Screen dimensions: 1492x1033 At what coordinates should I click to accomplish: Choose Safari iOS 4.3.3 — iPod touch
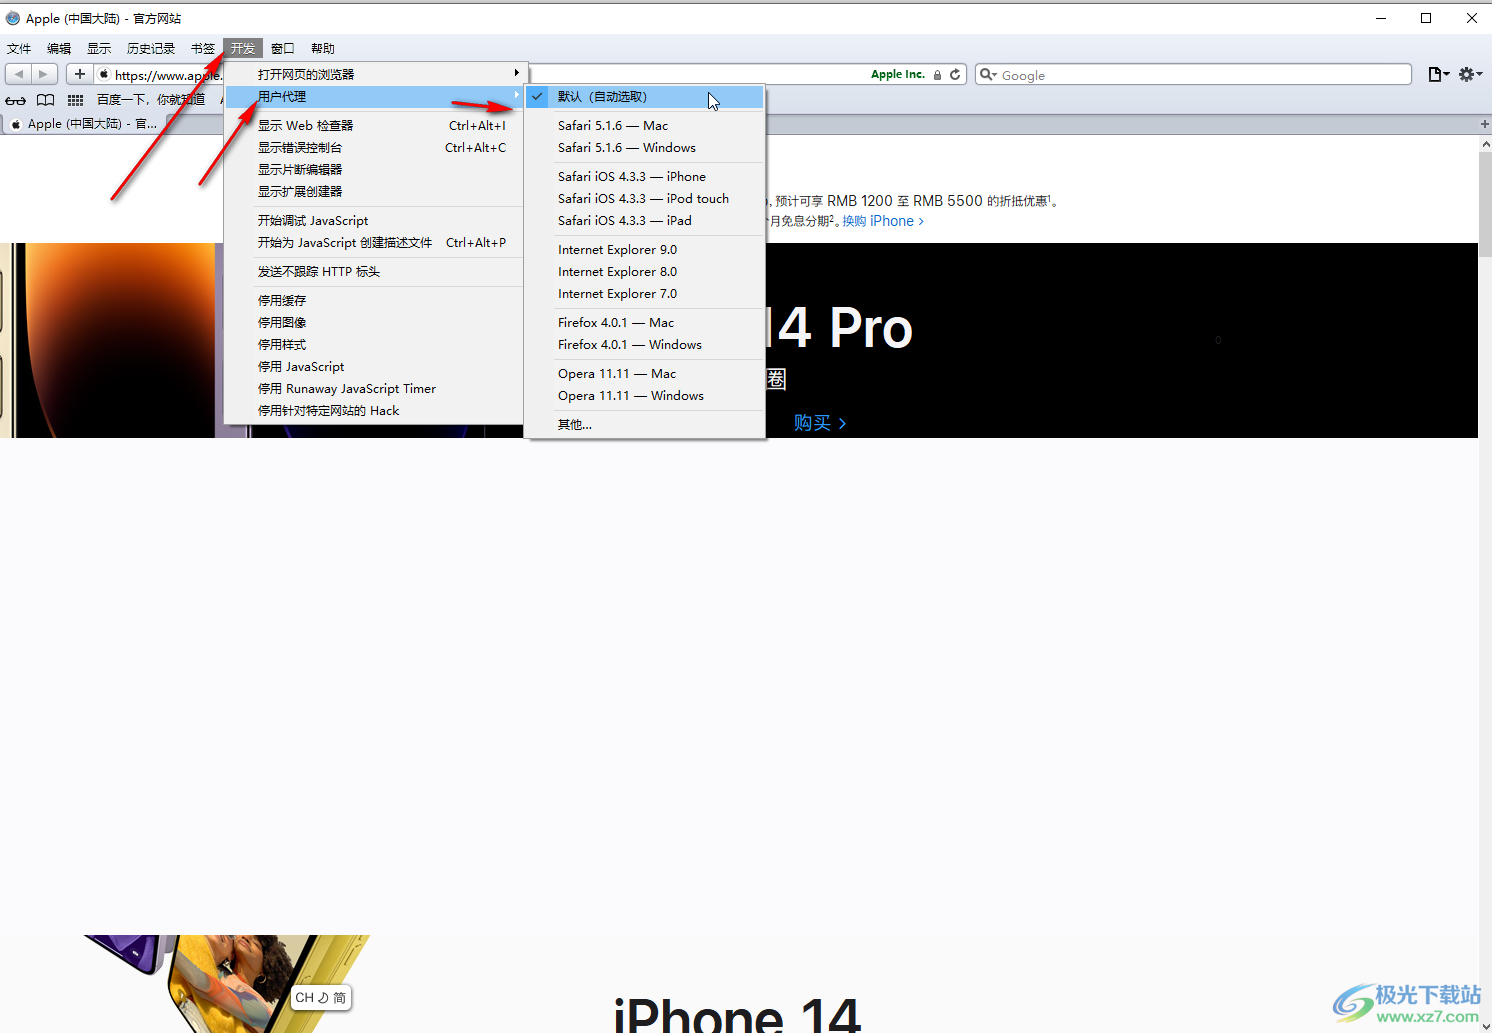point(645,198)
